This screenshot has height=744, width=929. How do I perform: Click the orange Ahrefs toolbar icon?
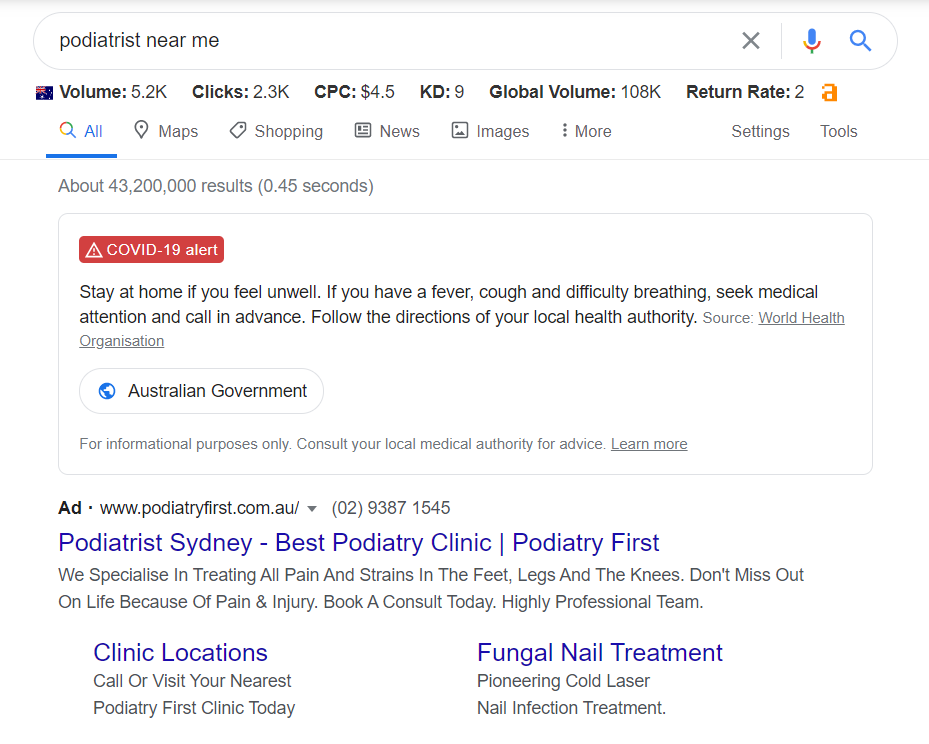coord(829,93)
